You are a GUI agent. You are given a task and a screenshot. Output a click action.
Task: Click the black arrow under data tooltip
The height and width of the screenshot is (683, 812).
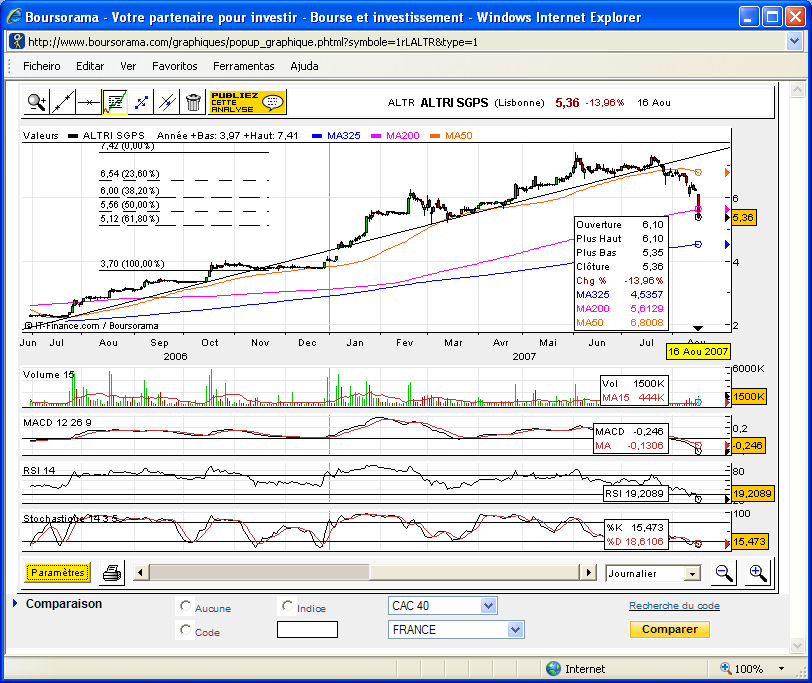pos(698,328)
